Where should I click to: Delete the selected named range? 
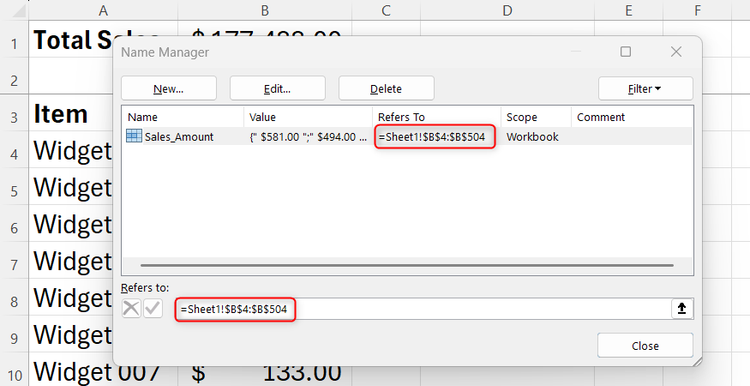386,88
